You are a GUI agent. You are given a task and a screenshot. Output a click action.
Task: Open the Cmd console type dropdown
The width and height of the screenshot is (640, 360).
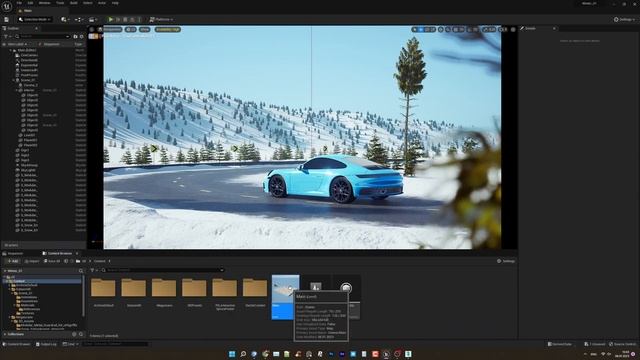[x=70, y=344]
